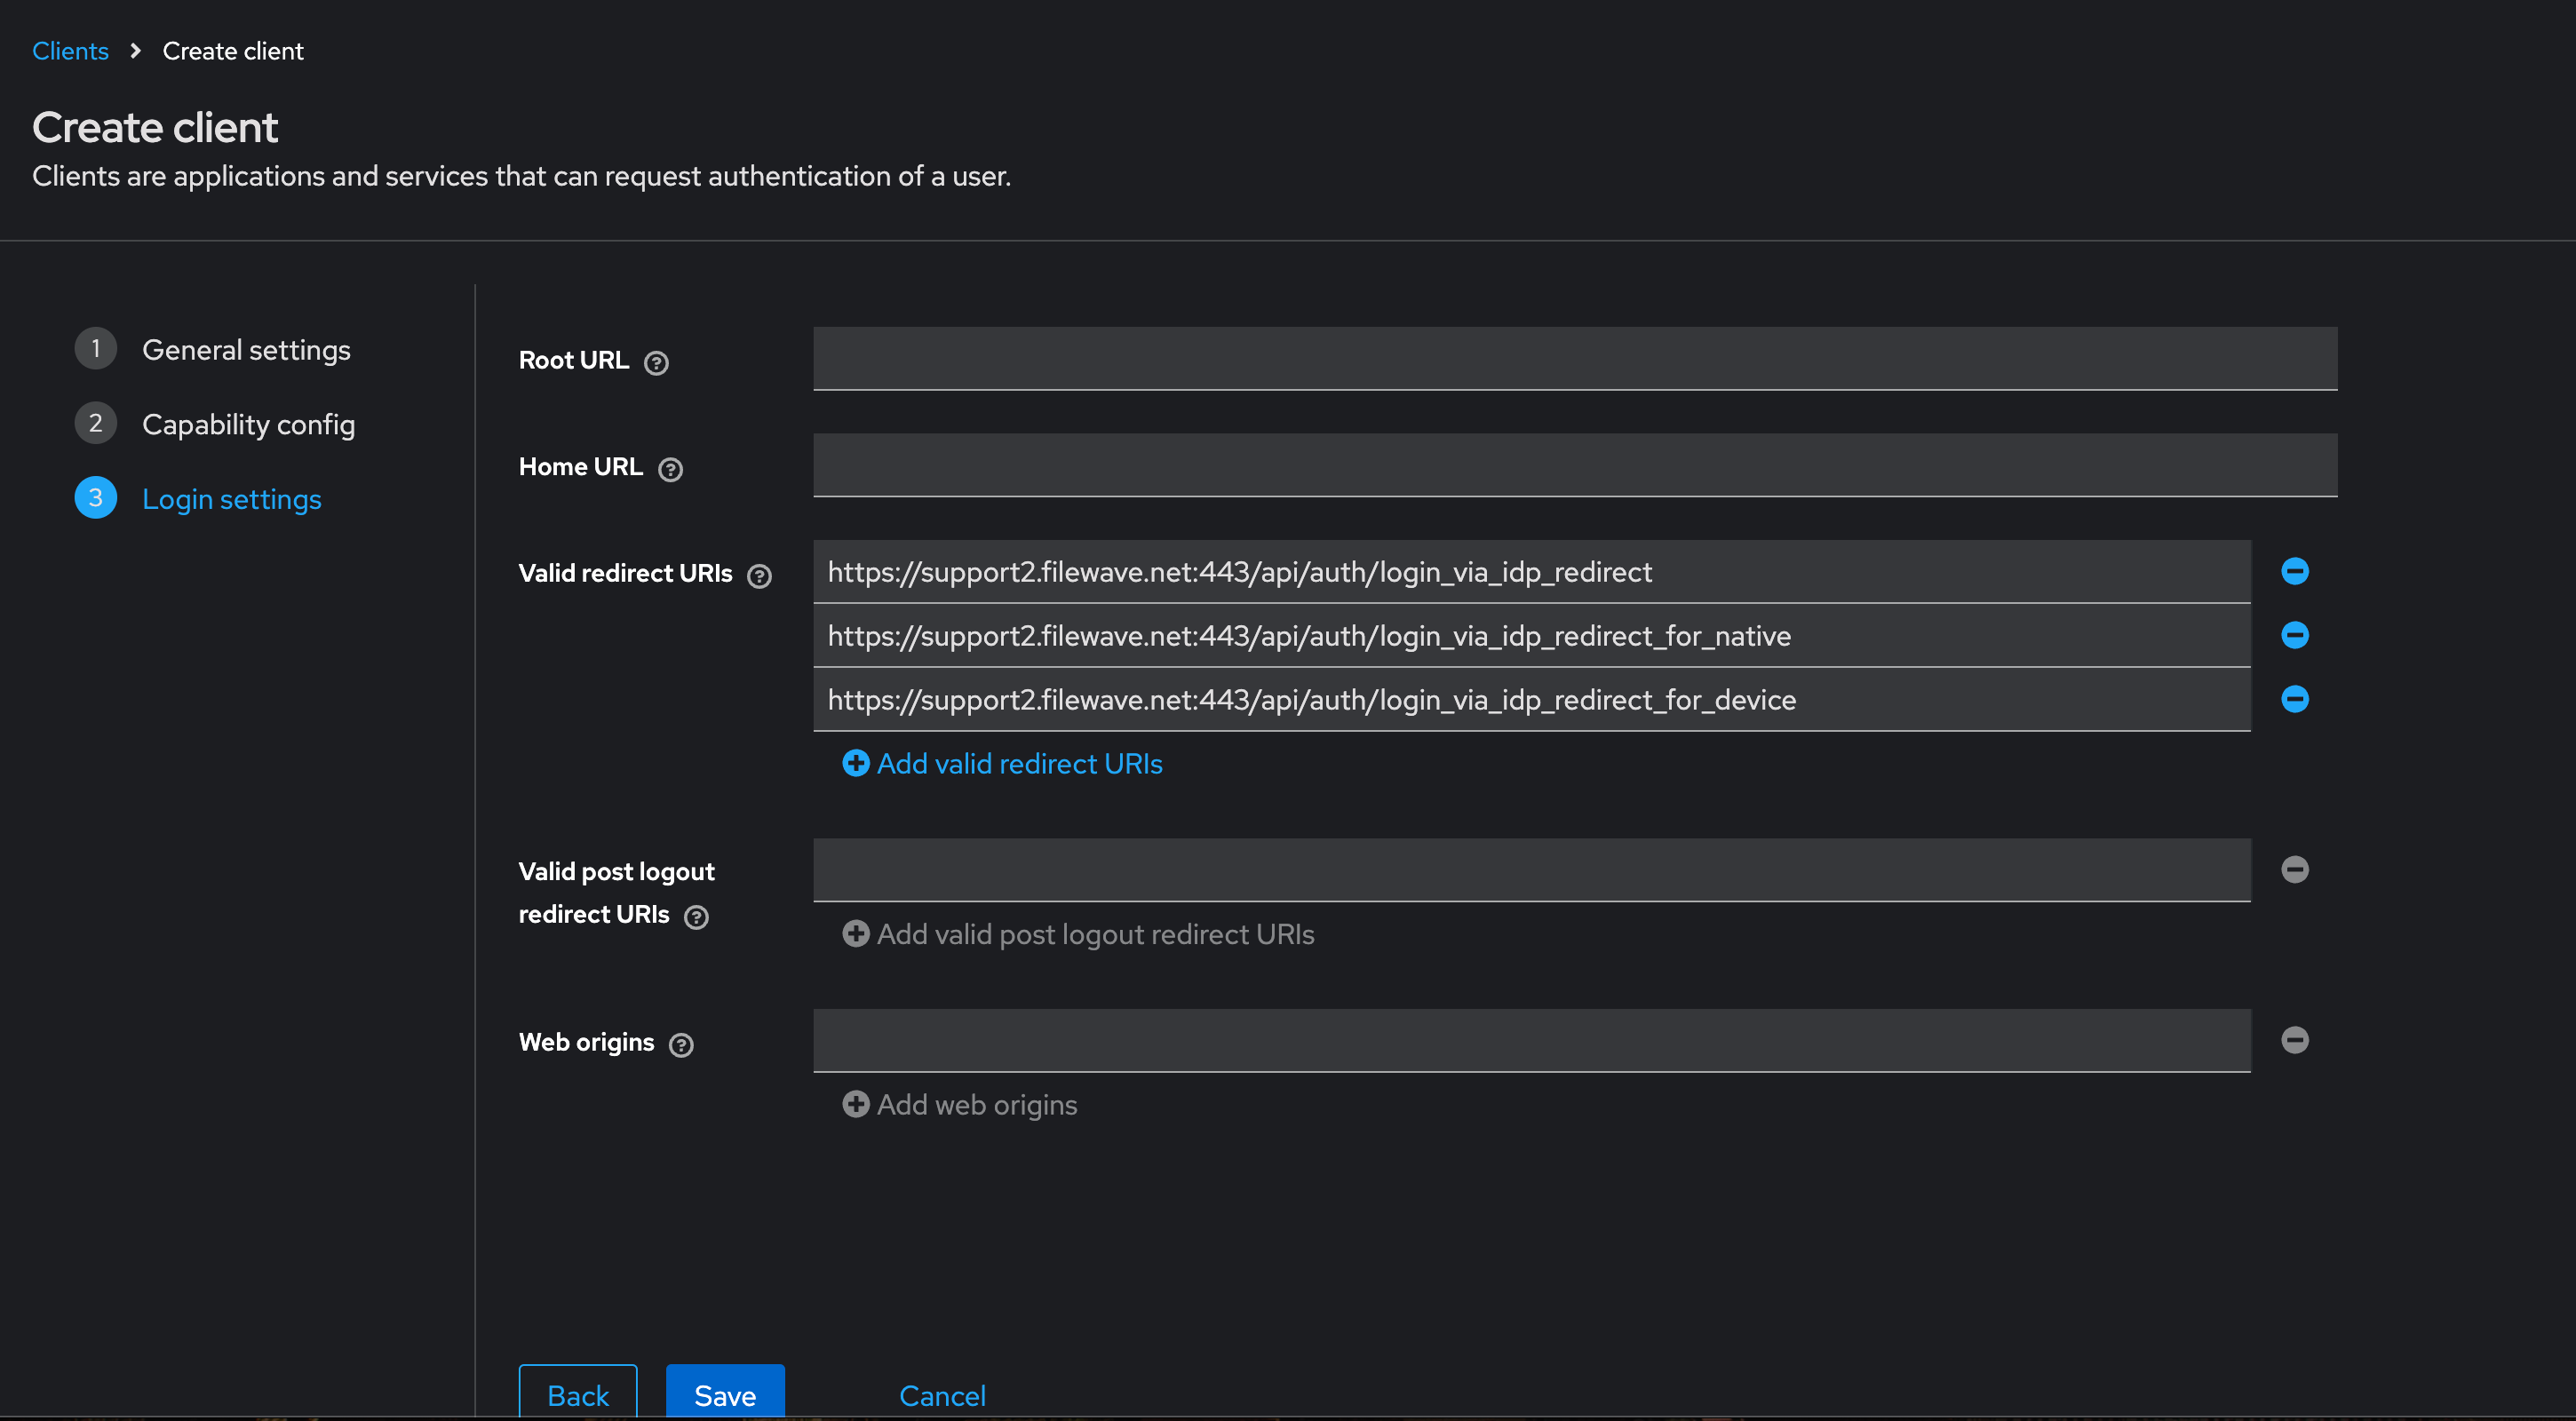Focus the Web origins input field
This screenshot has height=1421, width=2576.
coord(1532,1040)
